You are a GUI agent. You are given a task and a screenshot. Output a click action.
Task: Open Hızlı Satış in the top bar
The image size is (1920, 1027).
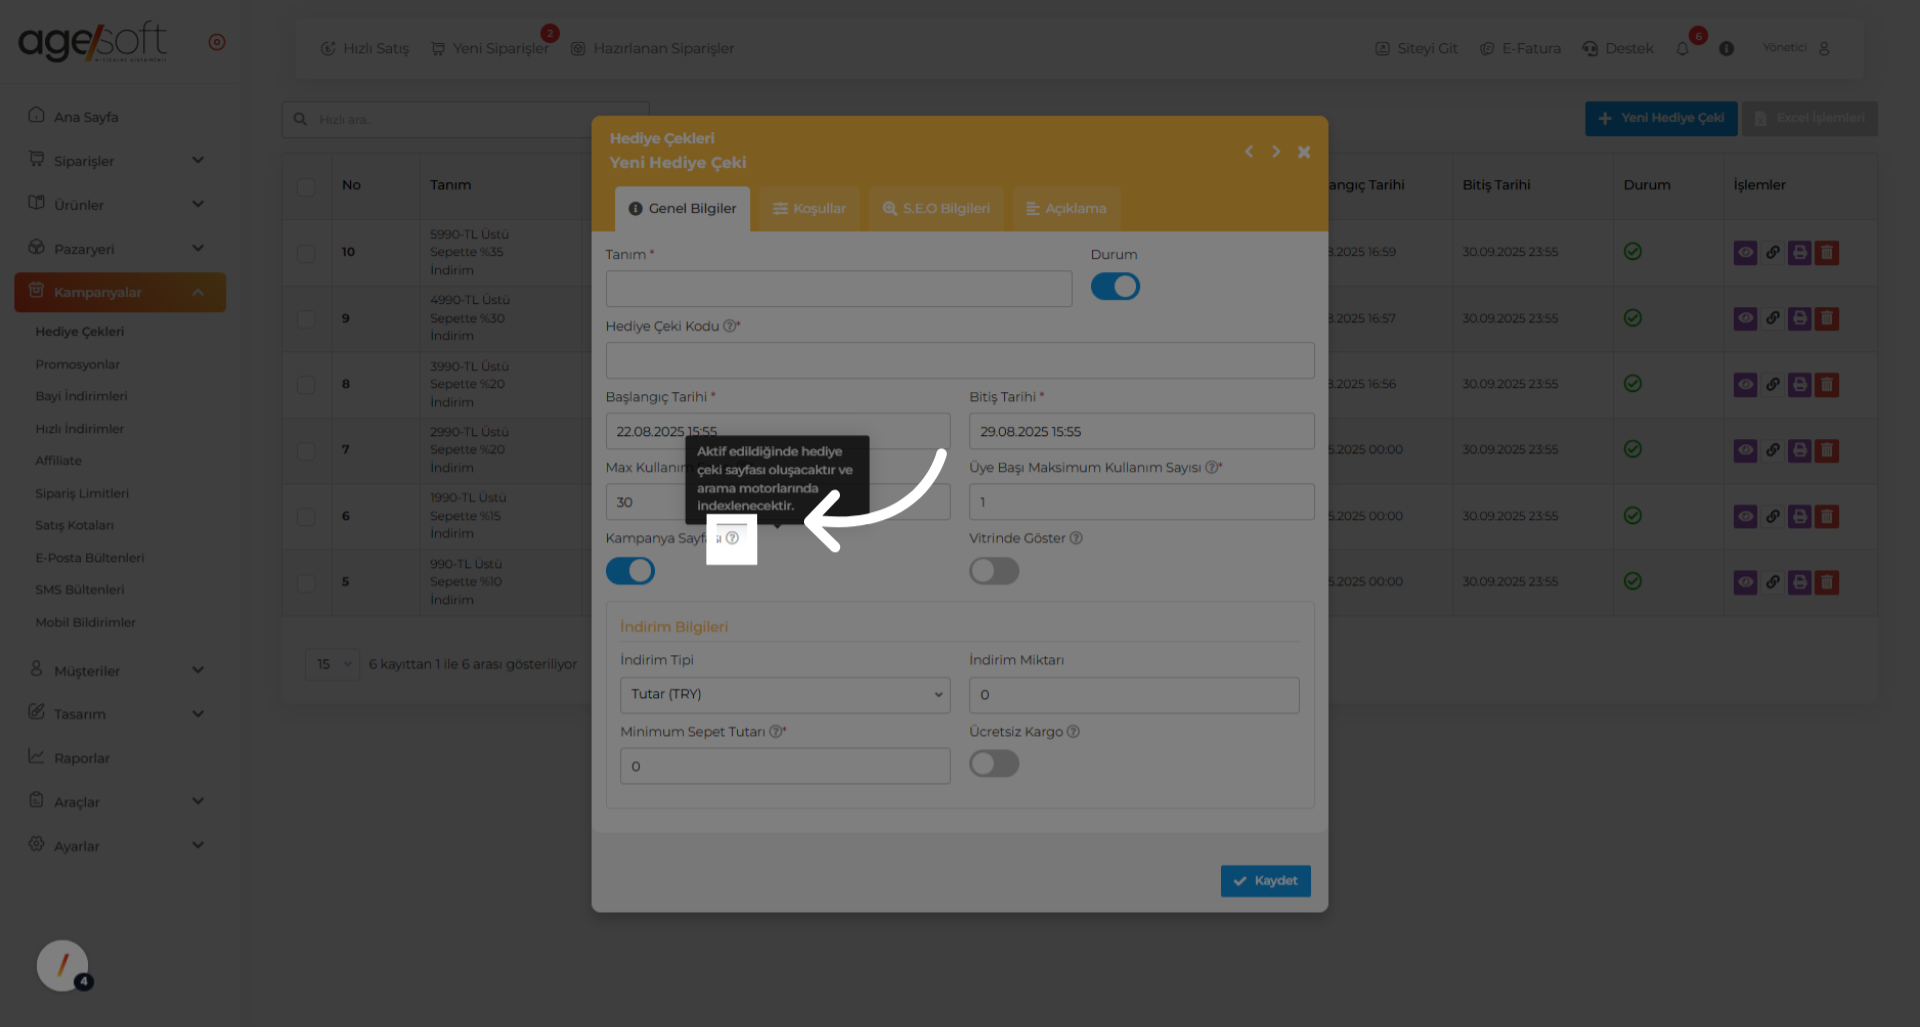click(365, 48)
